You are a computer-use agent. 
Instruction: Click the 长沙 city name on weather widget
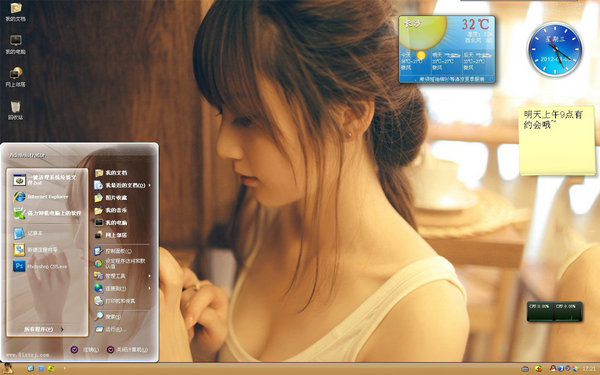412,23
